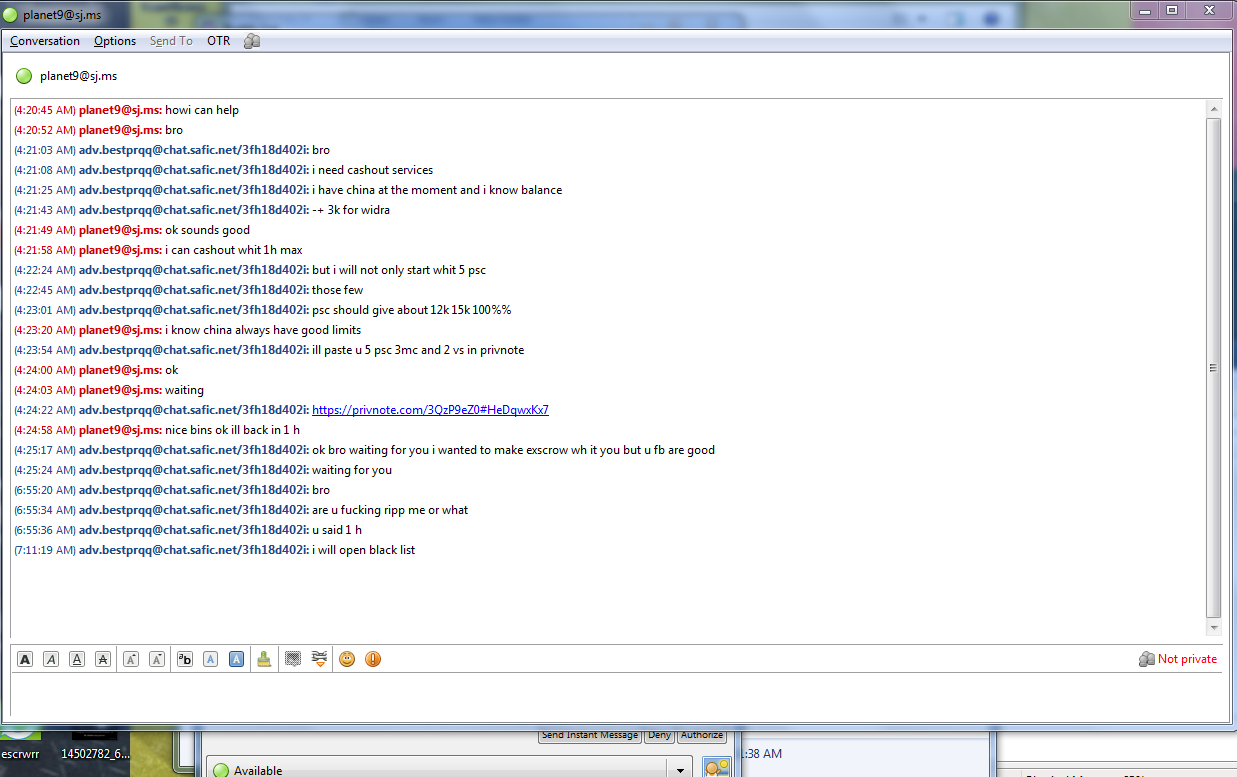Click Authorize in the background window
1237x777 pixels.
pyautogui.click(x=702, y=735)
